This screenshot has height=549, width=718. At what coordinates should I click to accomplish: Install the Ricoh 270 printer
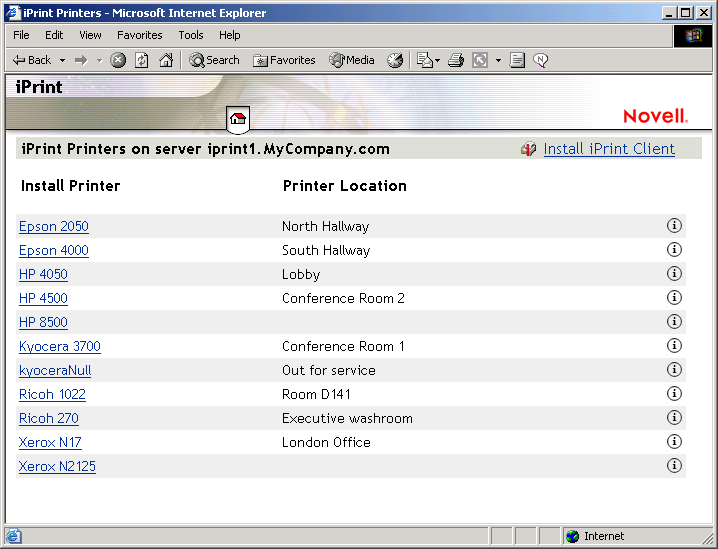coord(49,418)
